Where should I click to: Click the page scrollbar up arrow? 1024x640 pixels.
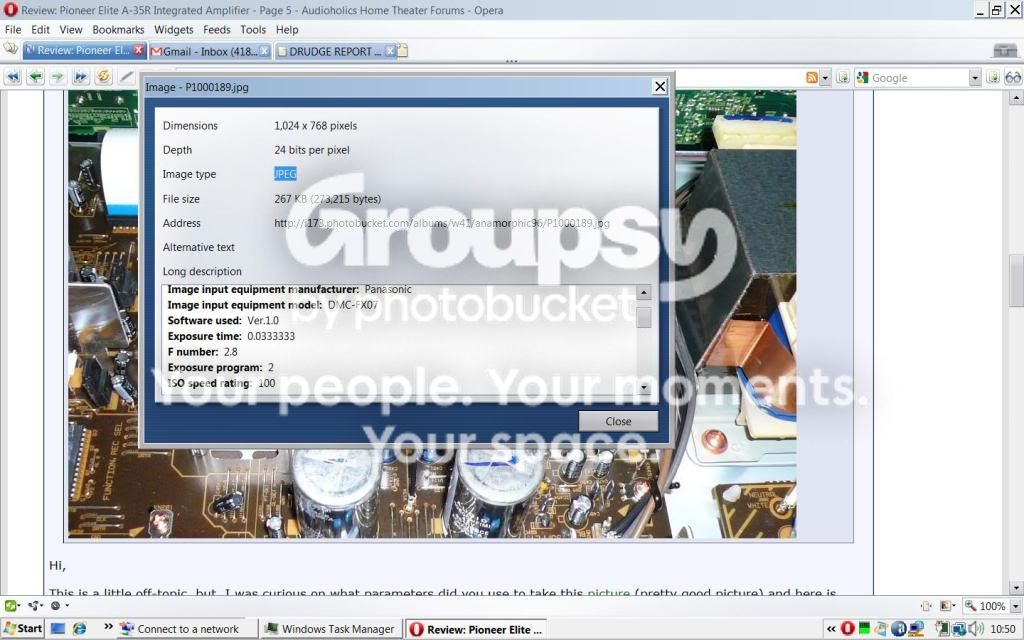click(x=1016, y=97)
